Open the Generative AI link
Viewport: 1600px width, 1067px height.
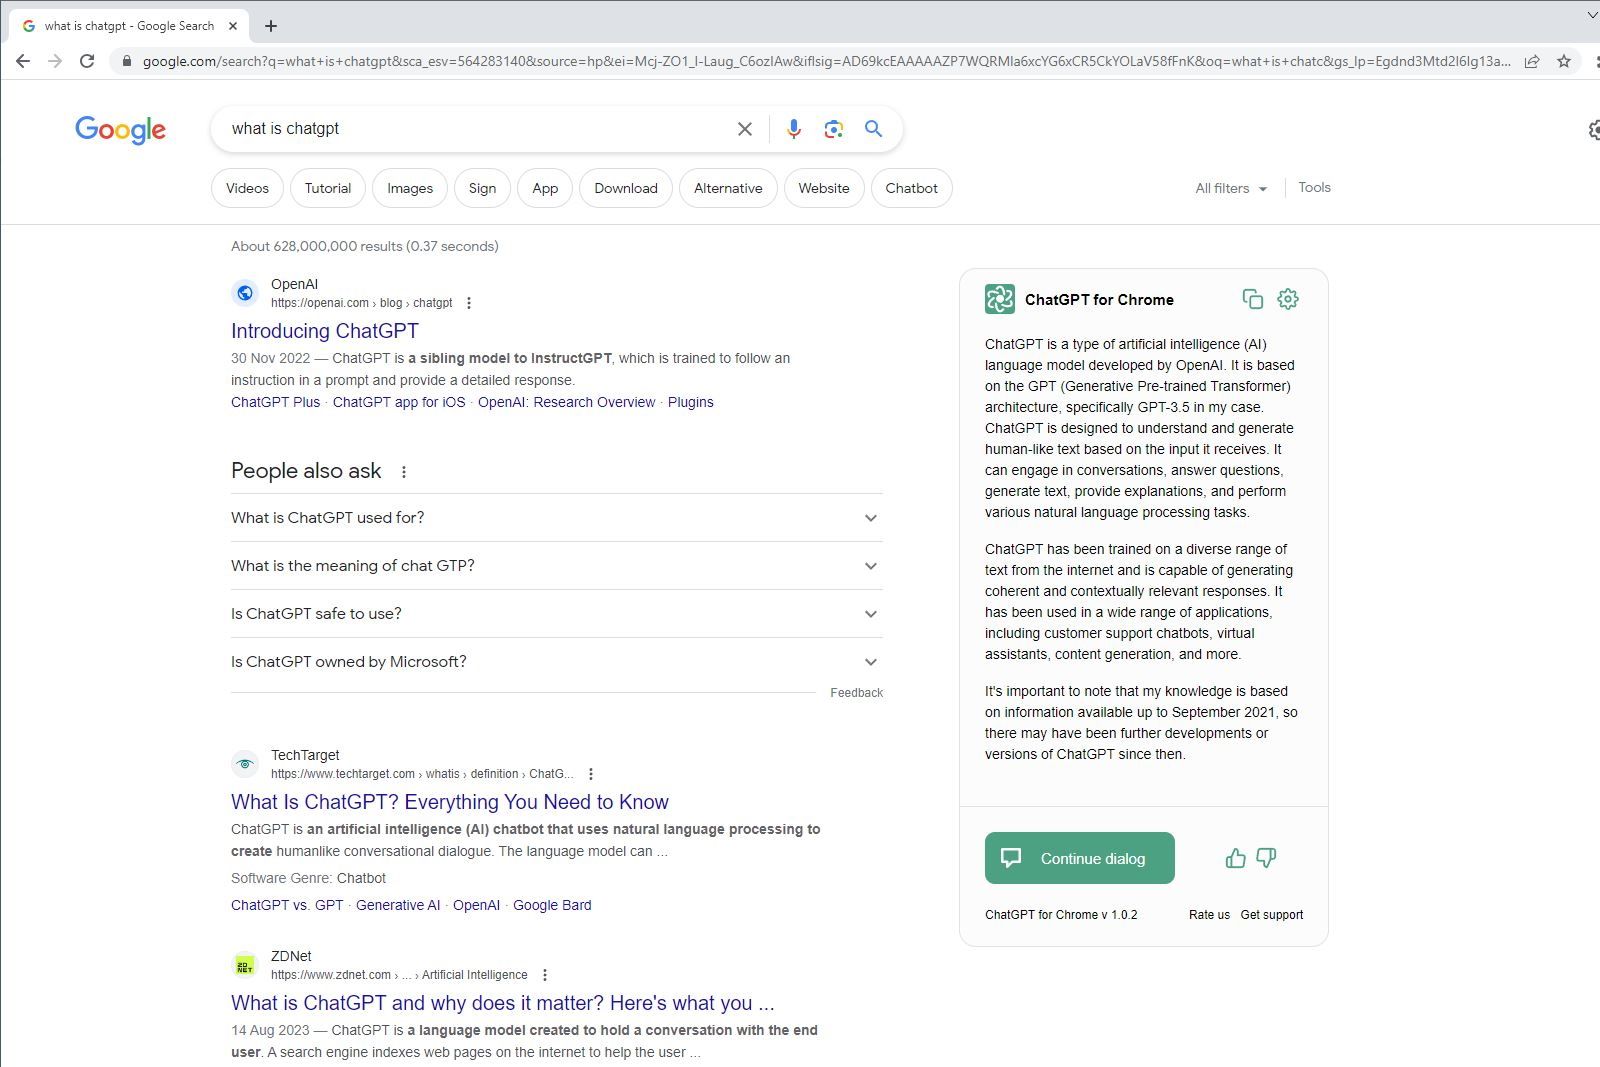398,905
